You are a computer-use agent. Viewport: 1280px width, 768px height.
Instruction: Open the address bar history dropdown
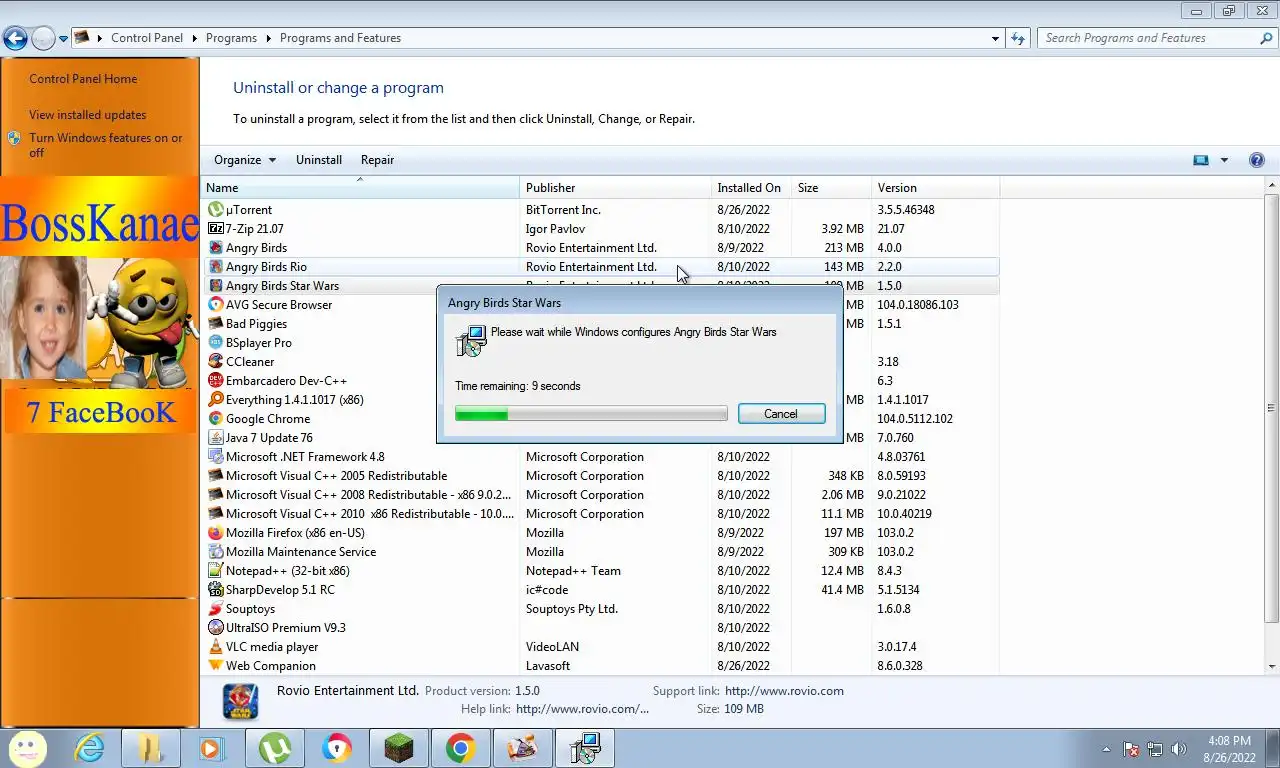click(995, 38)
